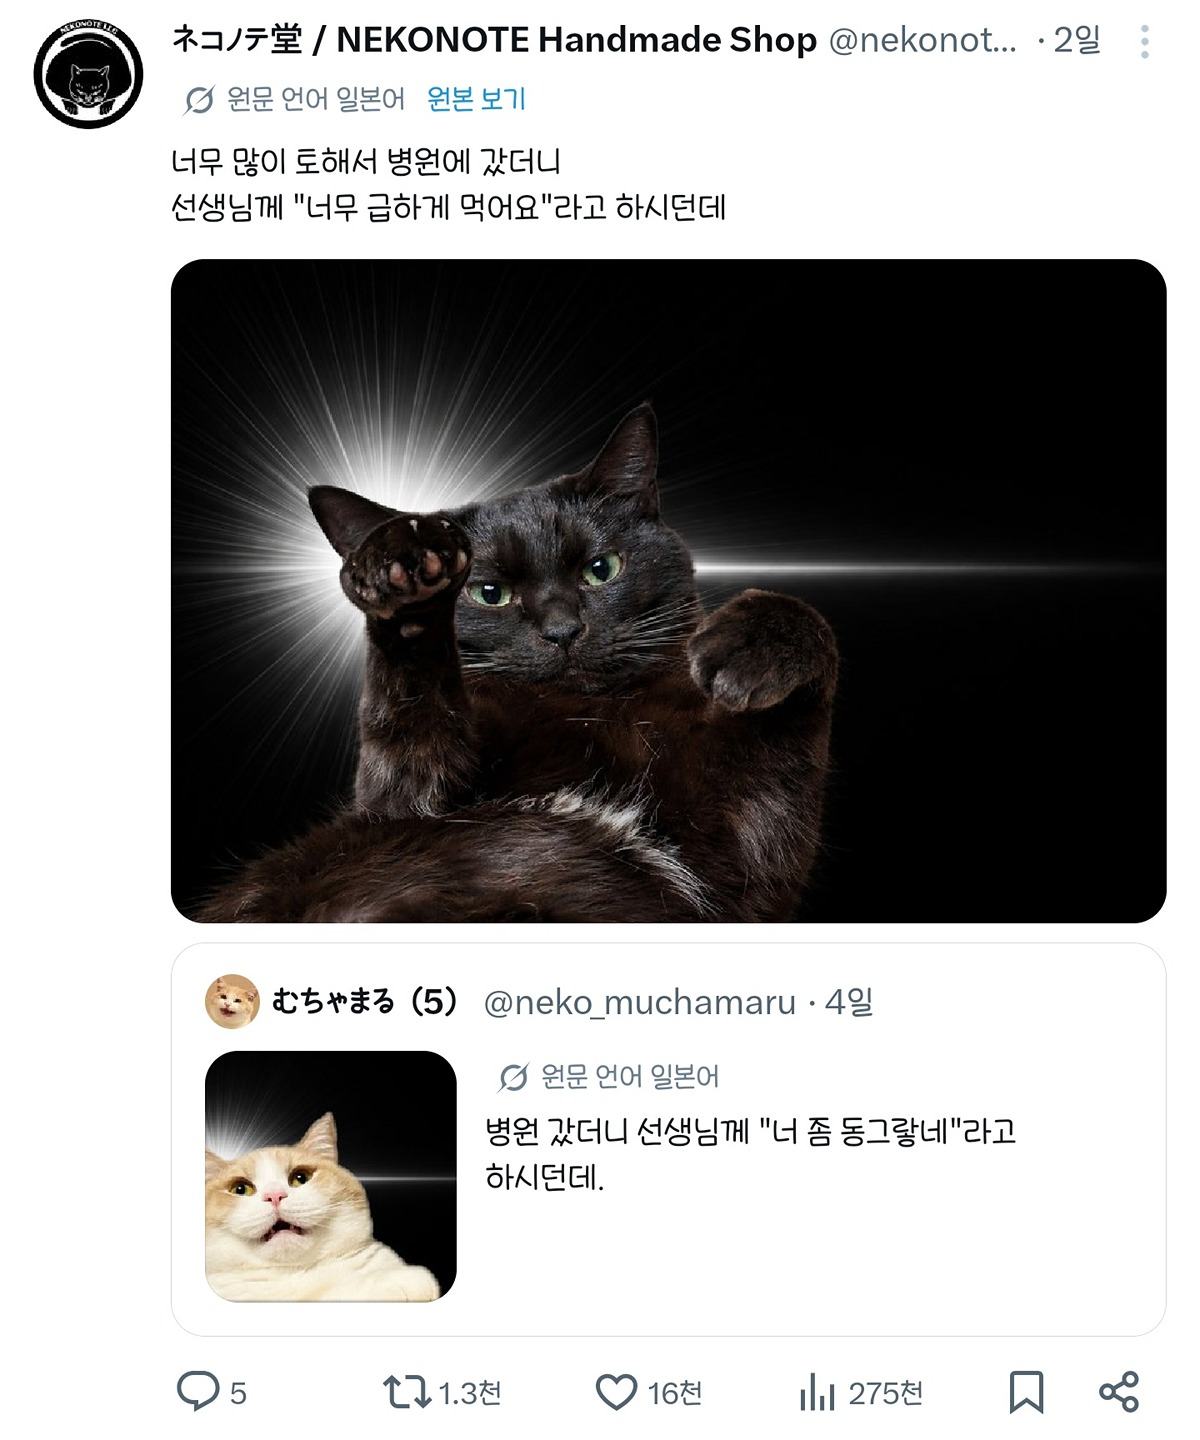
Task: Open the quoted tweet's orange cat thumbnail
Action: pos(331,1176)
